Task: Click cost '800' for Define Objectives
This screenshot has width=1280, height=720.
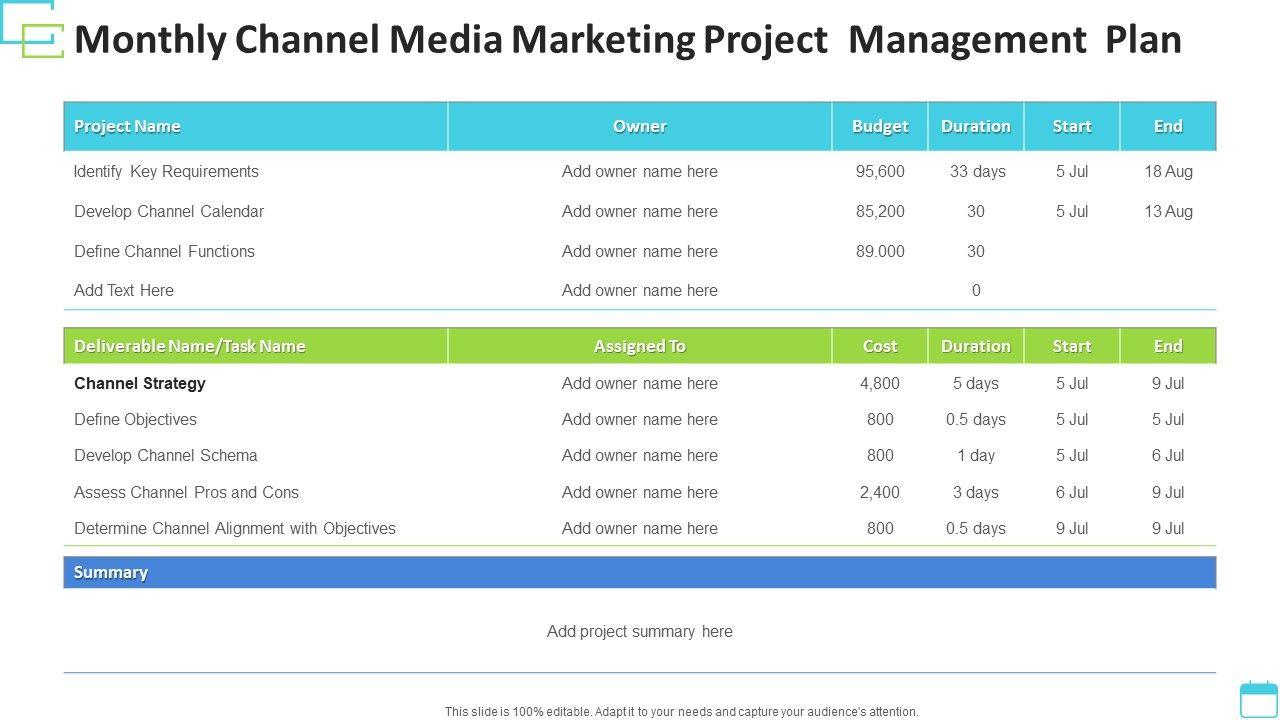Action: click(880, 419)
